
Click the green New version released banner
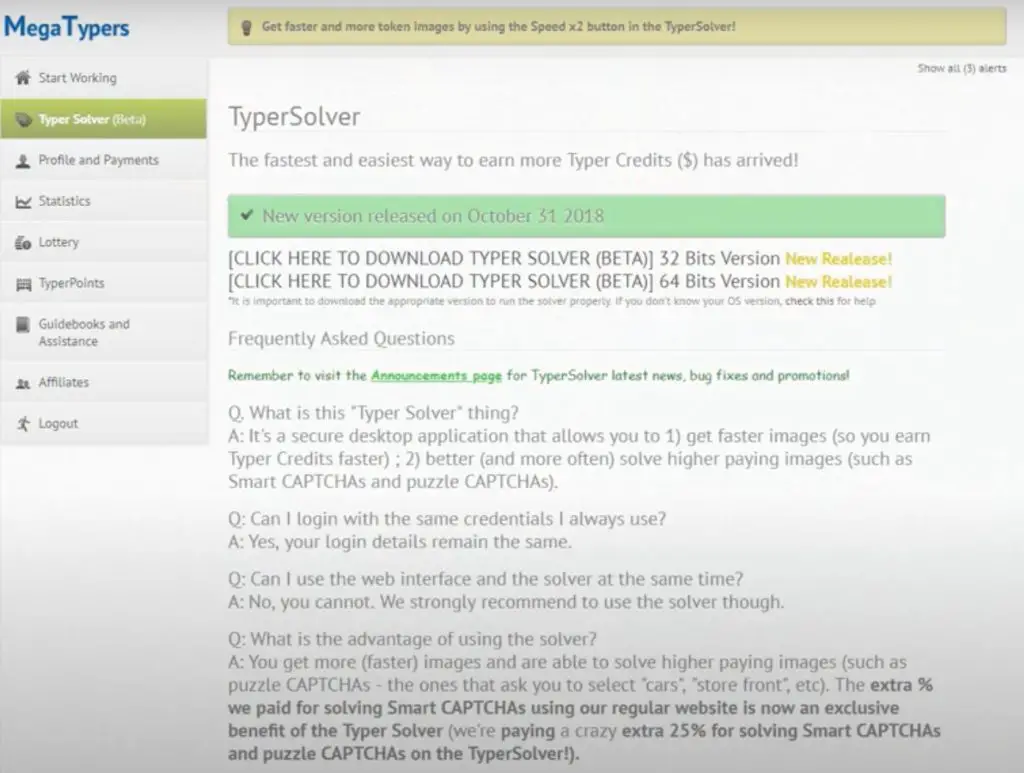pos(586,216)
